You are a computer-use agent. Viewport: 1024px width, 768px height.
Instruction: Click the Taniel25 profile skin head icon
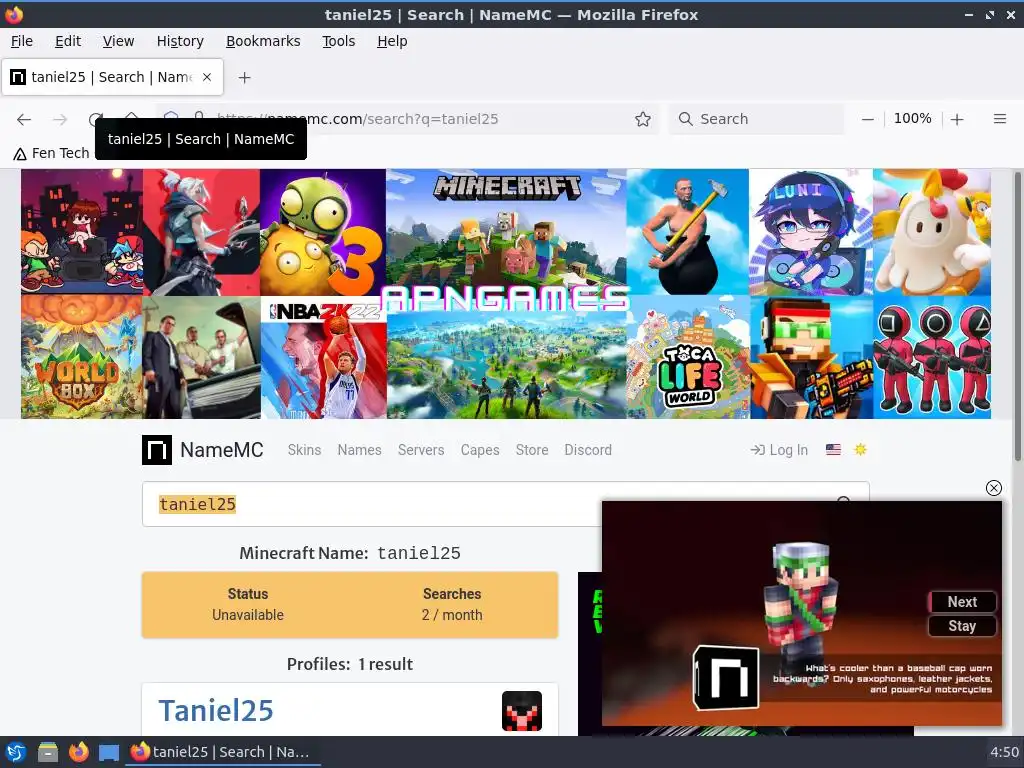click(521, 711)
